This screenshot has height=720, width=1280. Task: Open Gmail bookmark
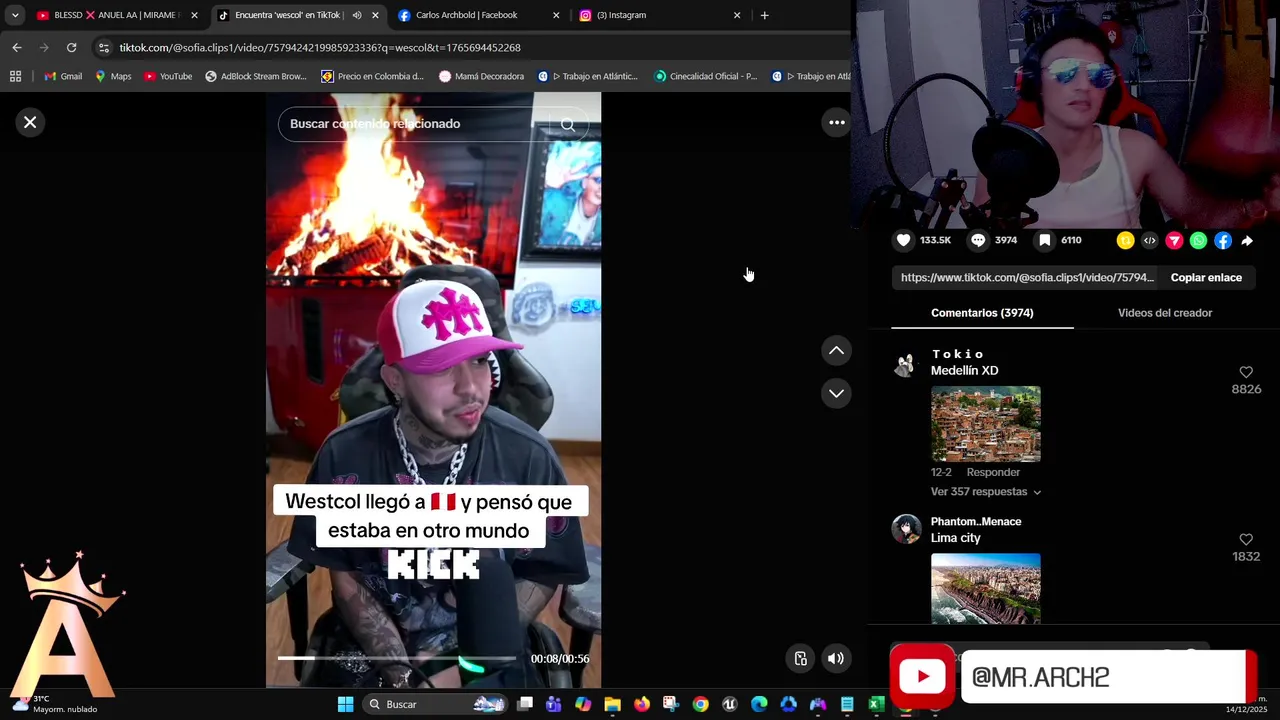[x=63, y=76]
